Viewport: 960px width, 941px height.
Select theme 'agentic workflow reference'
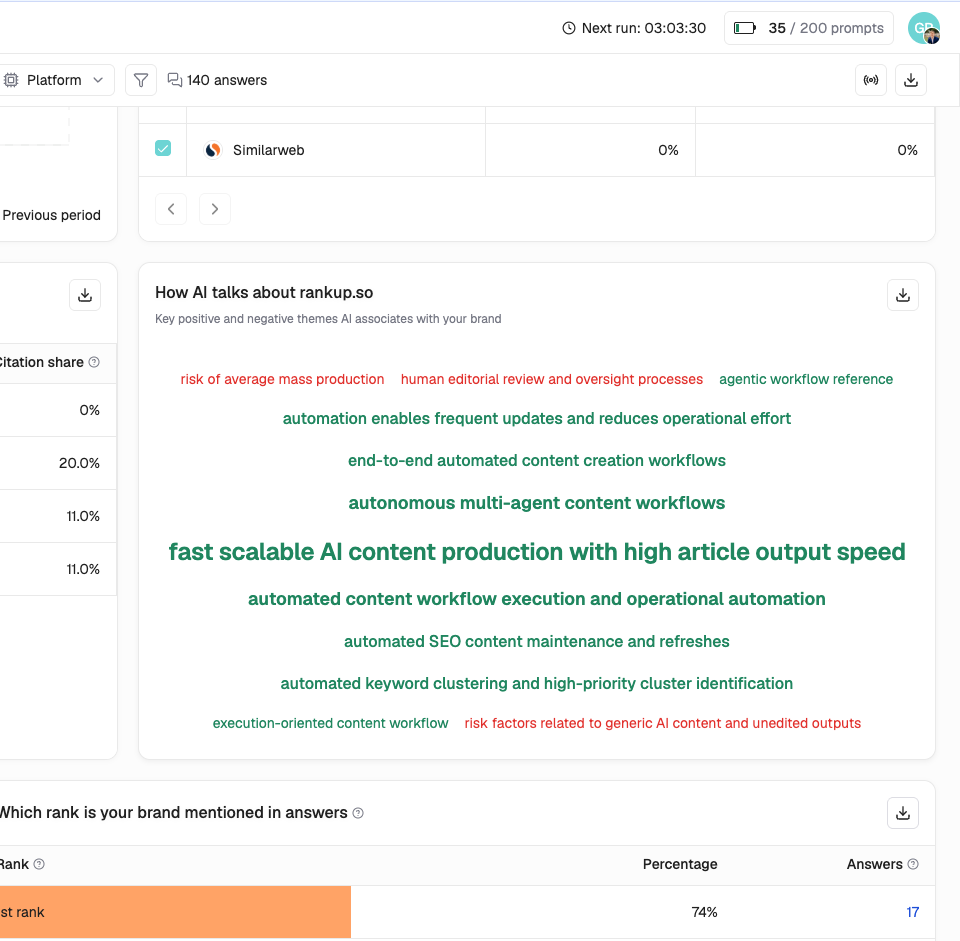[x=806, y=380]
